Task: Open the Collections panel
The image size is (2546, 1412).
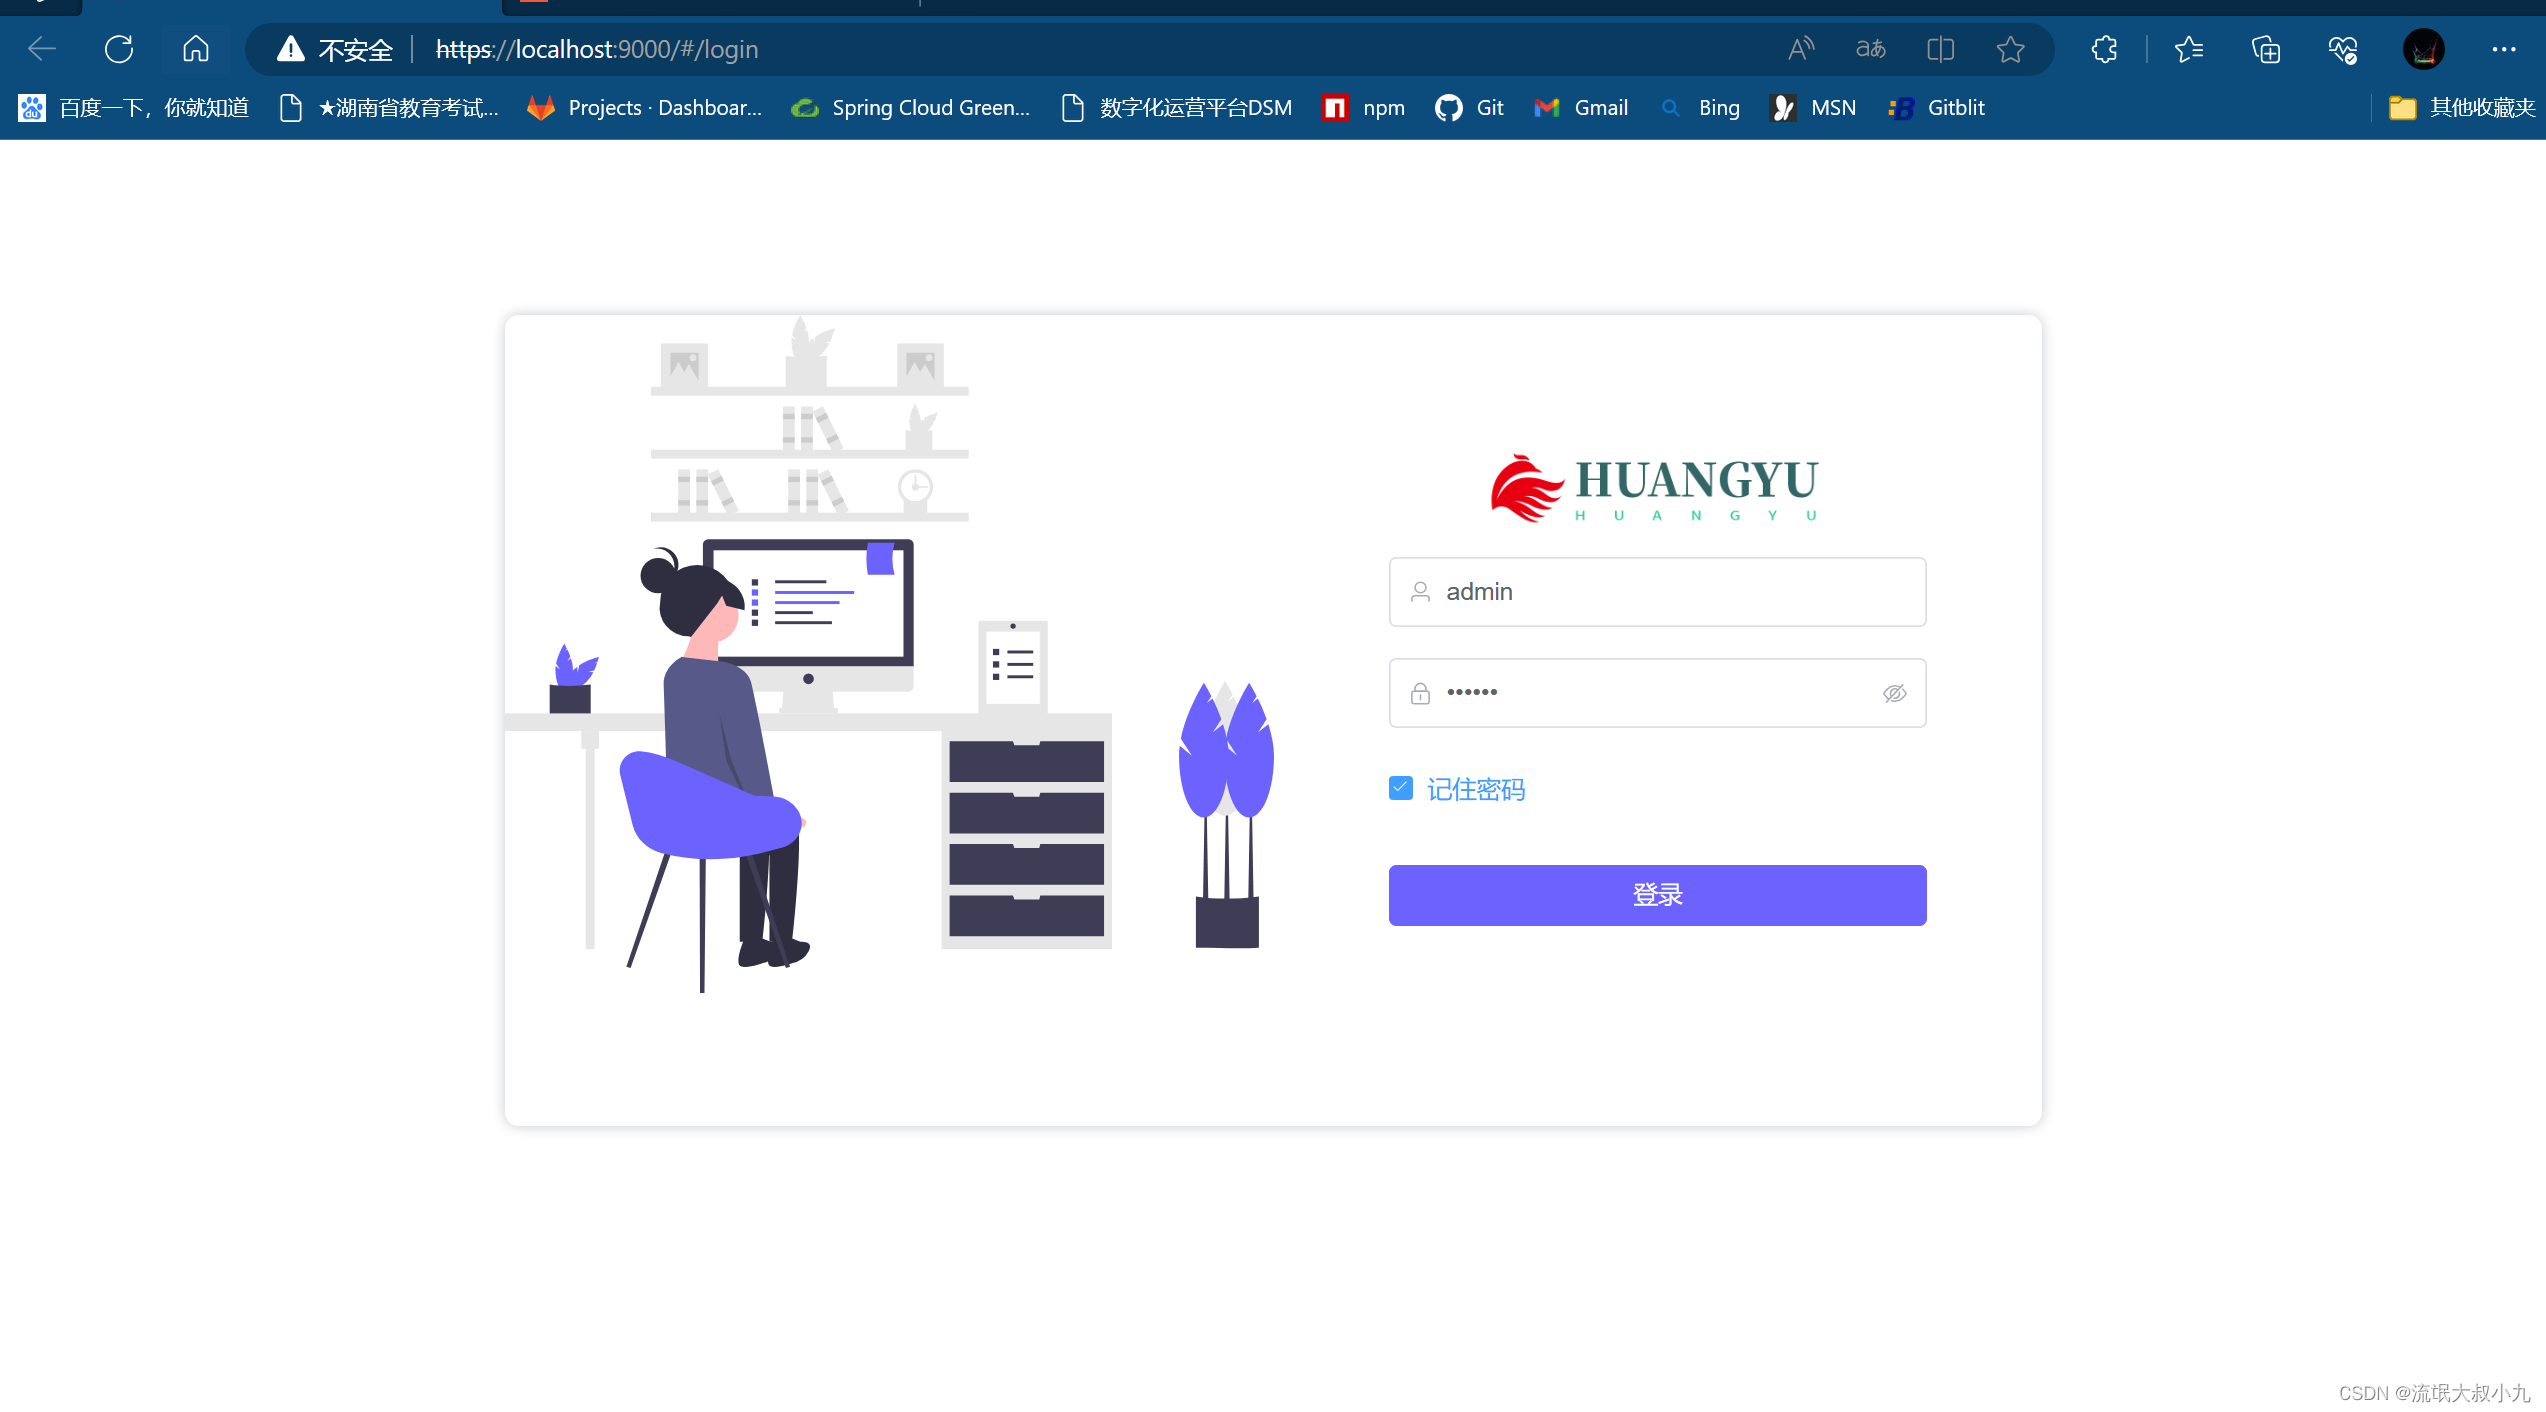Action: (x=2266, y=49)
